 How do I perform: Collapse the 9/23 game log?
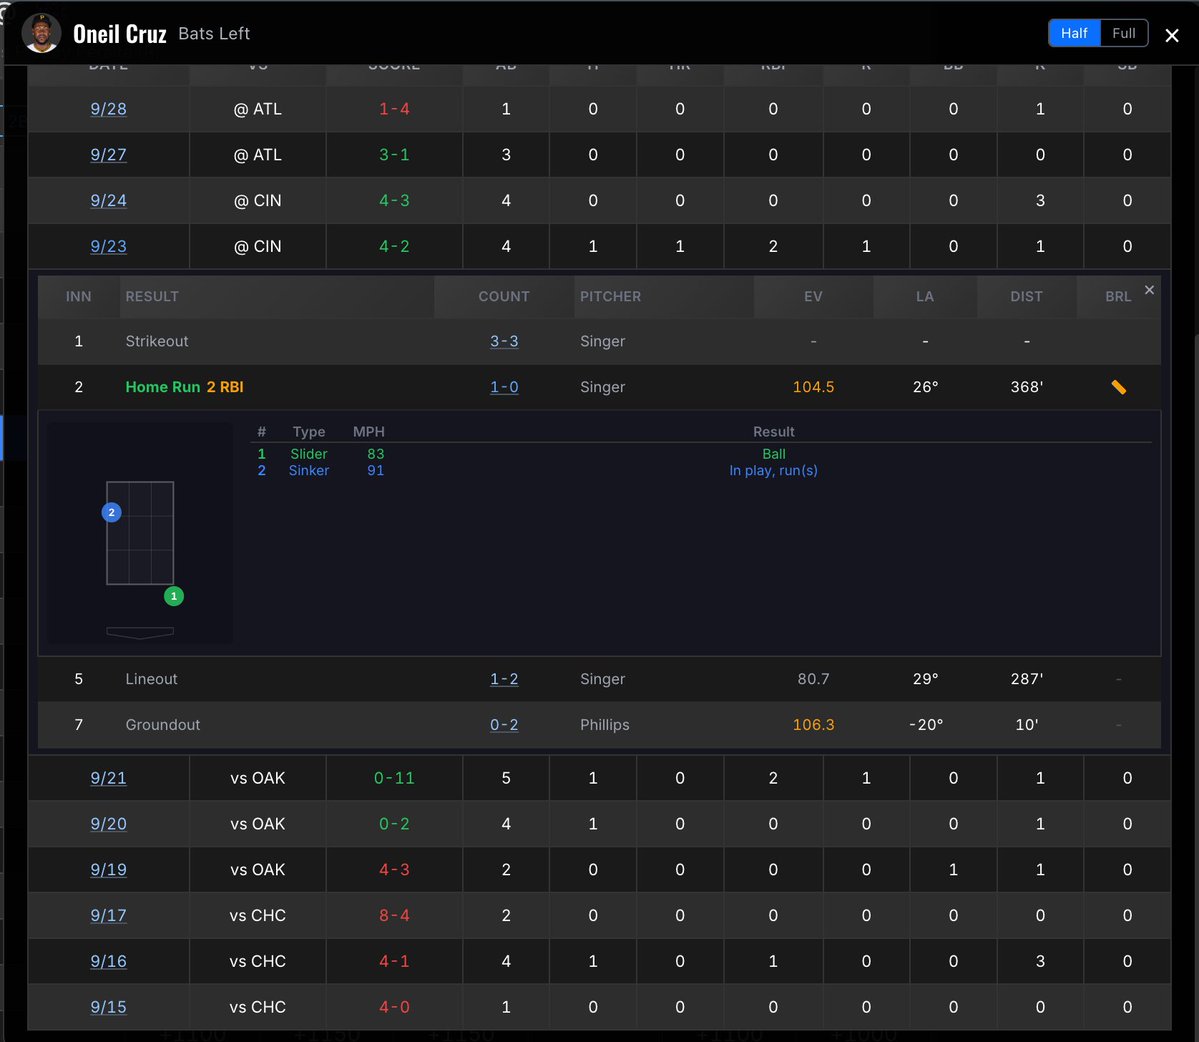pos(109,246)
